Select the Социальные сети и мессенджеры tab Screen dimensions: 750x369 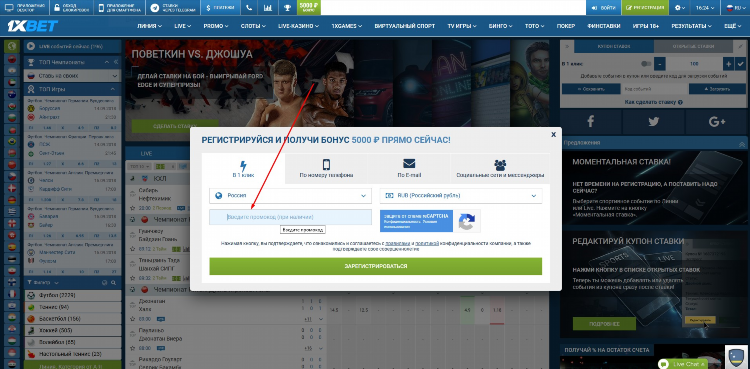tap(500, 168)
